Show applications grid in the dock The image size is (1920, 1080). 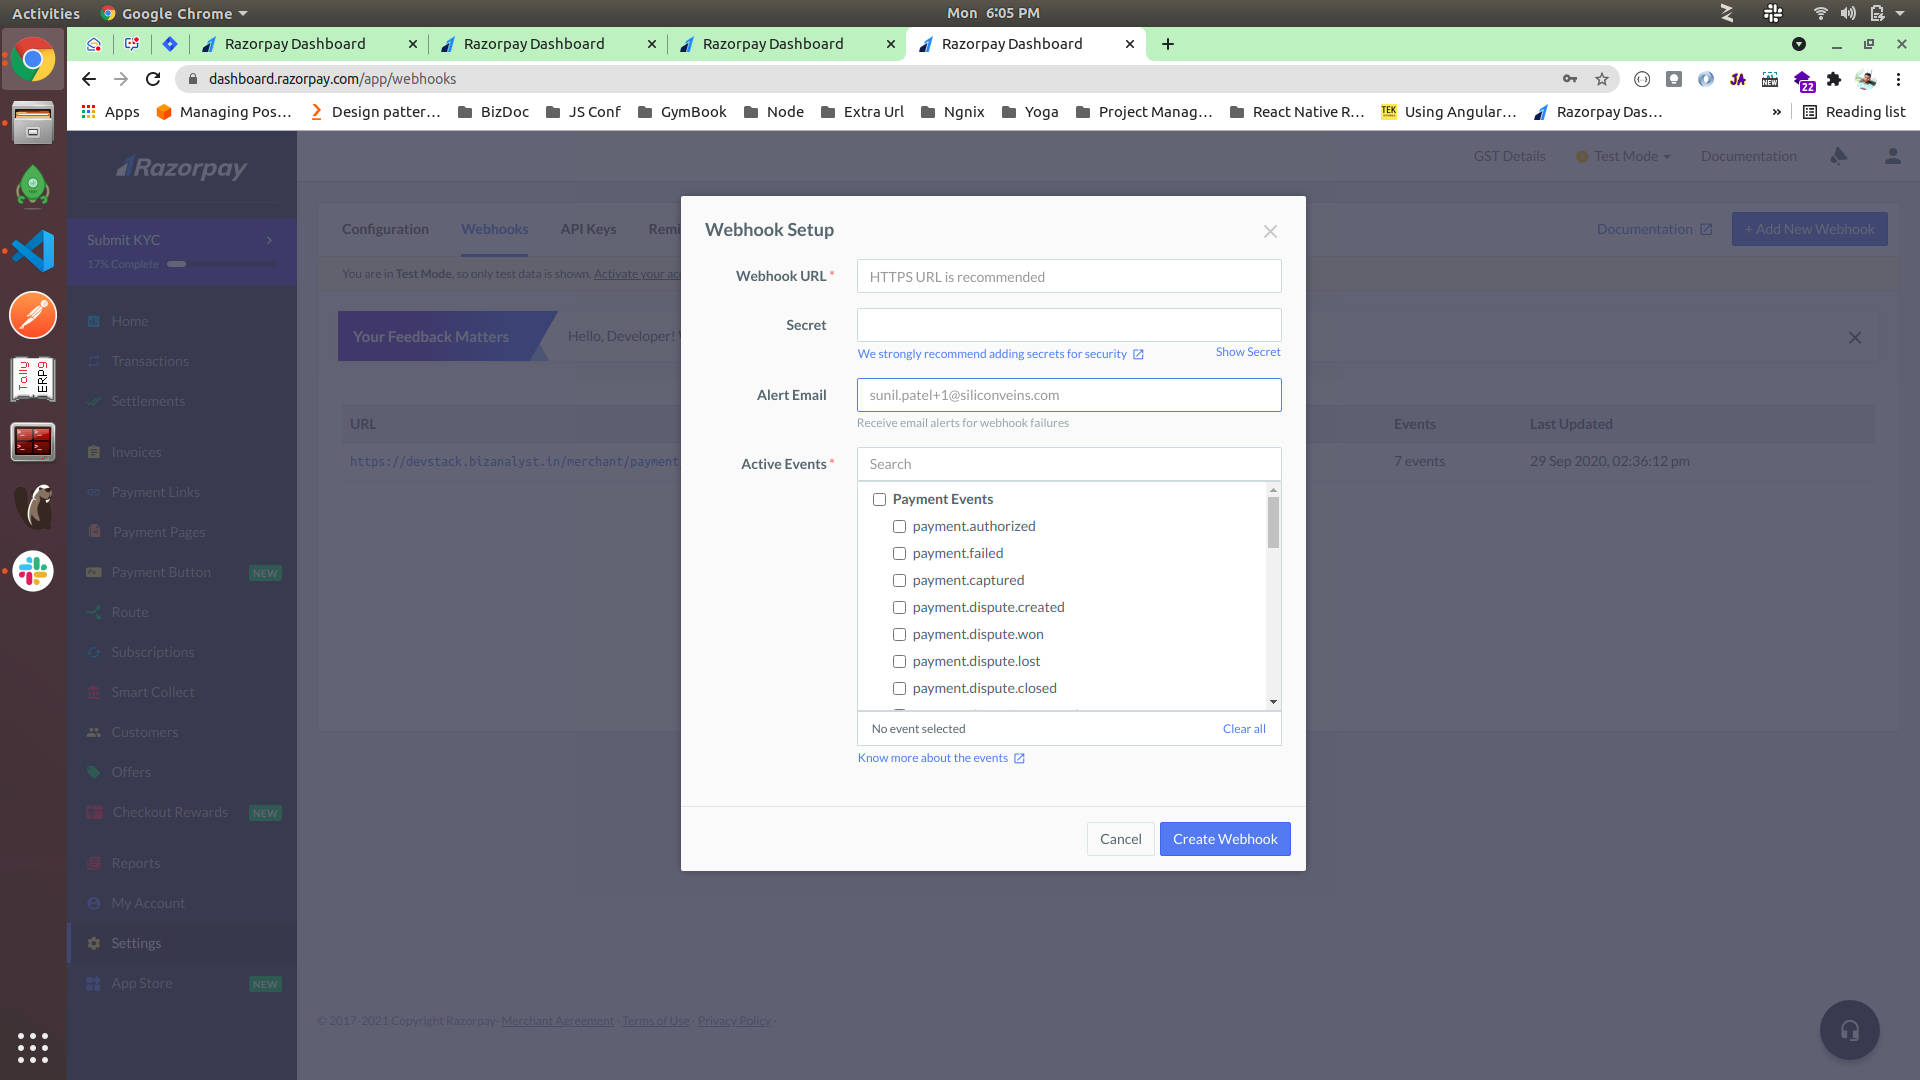33,1047
